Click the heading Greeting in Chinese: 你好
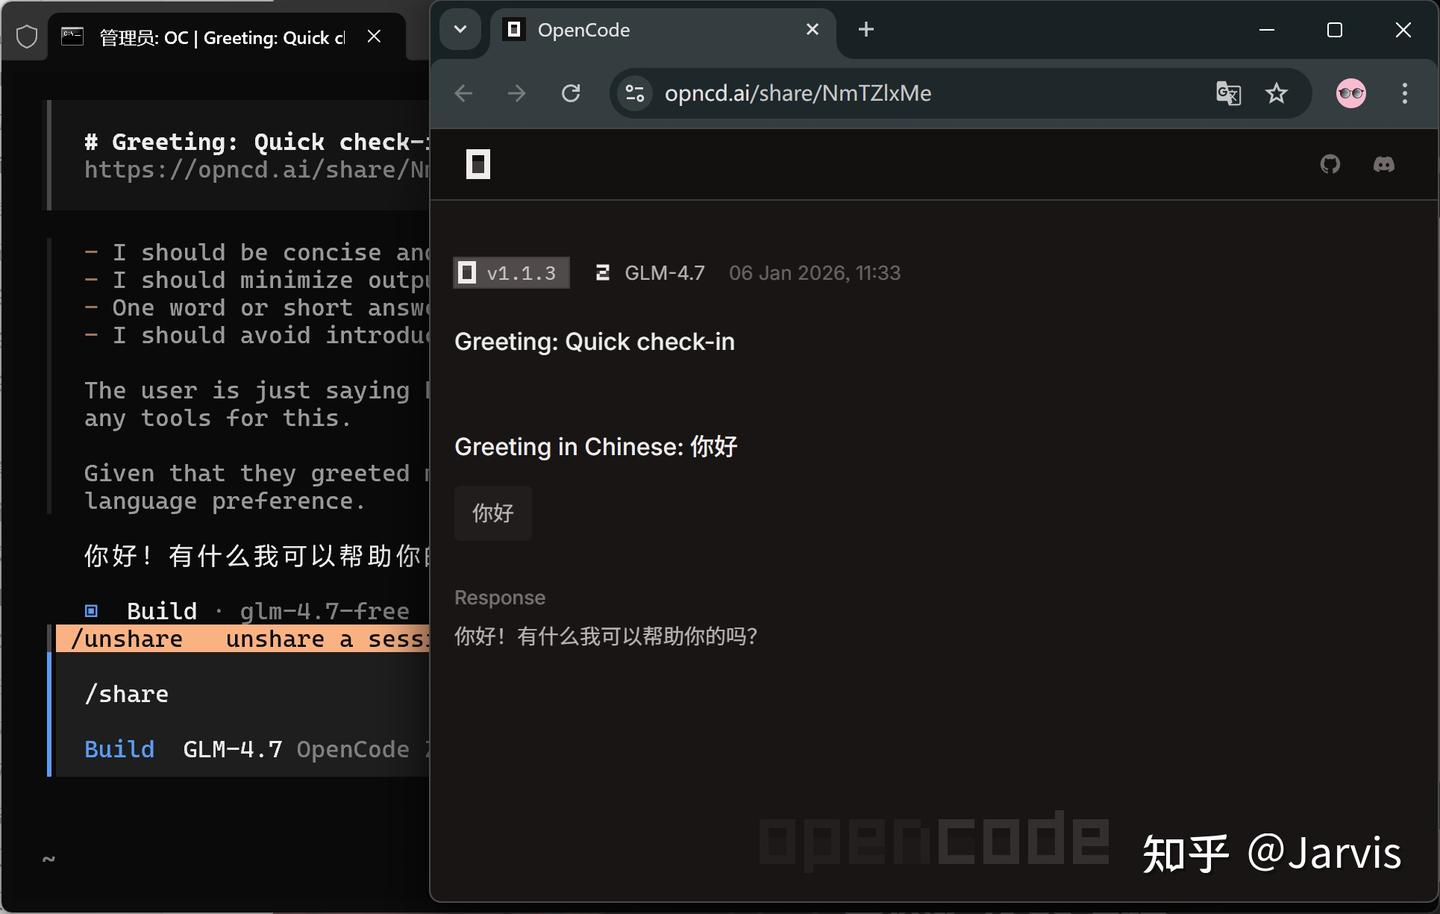 [596, 447]
